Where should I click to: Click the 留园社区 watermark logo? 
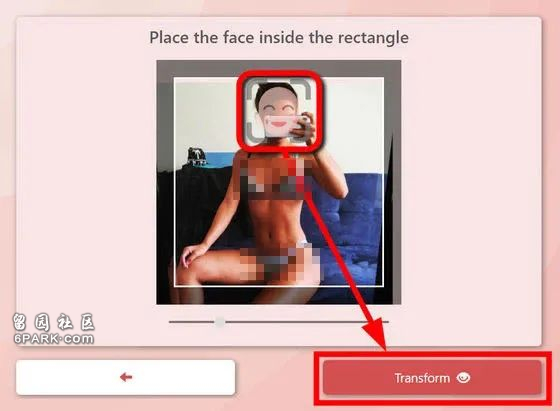[x=54, y=322]
